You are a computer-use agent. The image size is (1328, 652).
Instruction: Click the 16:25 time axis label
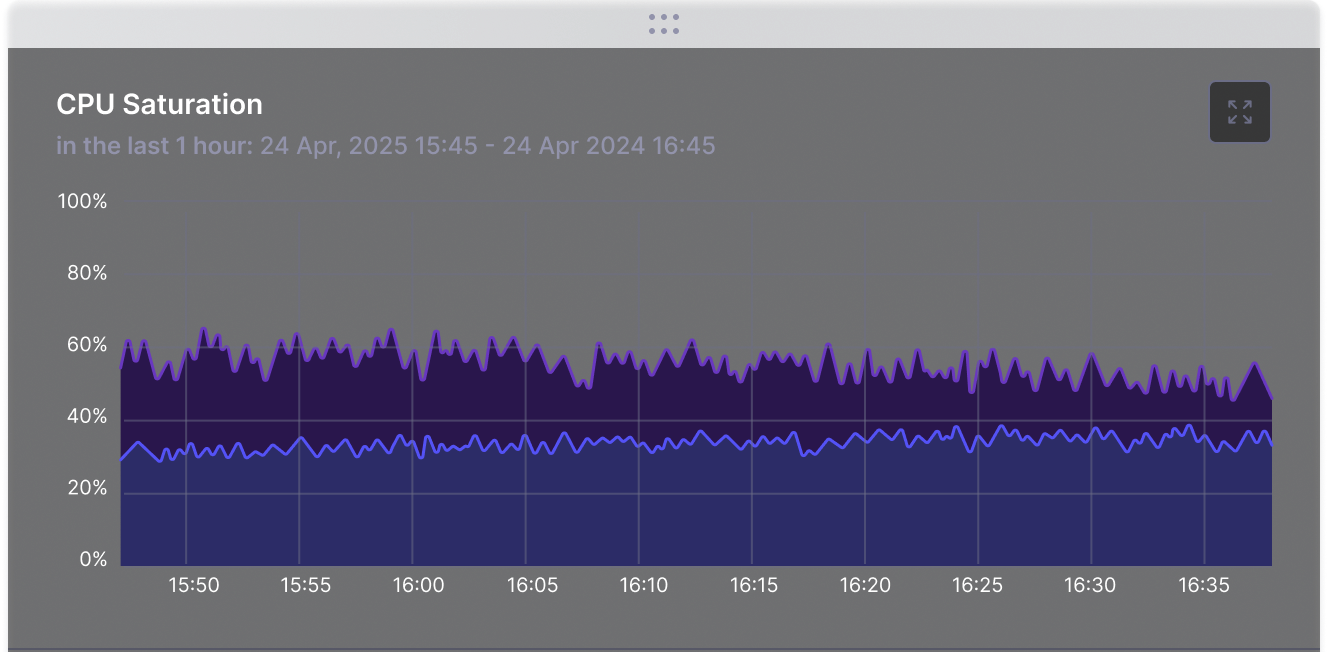coord(977,586)
